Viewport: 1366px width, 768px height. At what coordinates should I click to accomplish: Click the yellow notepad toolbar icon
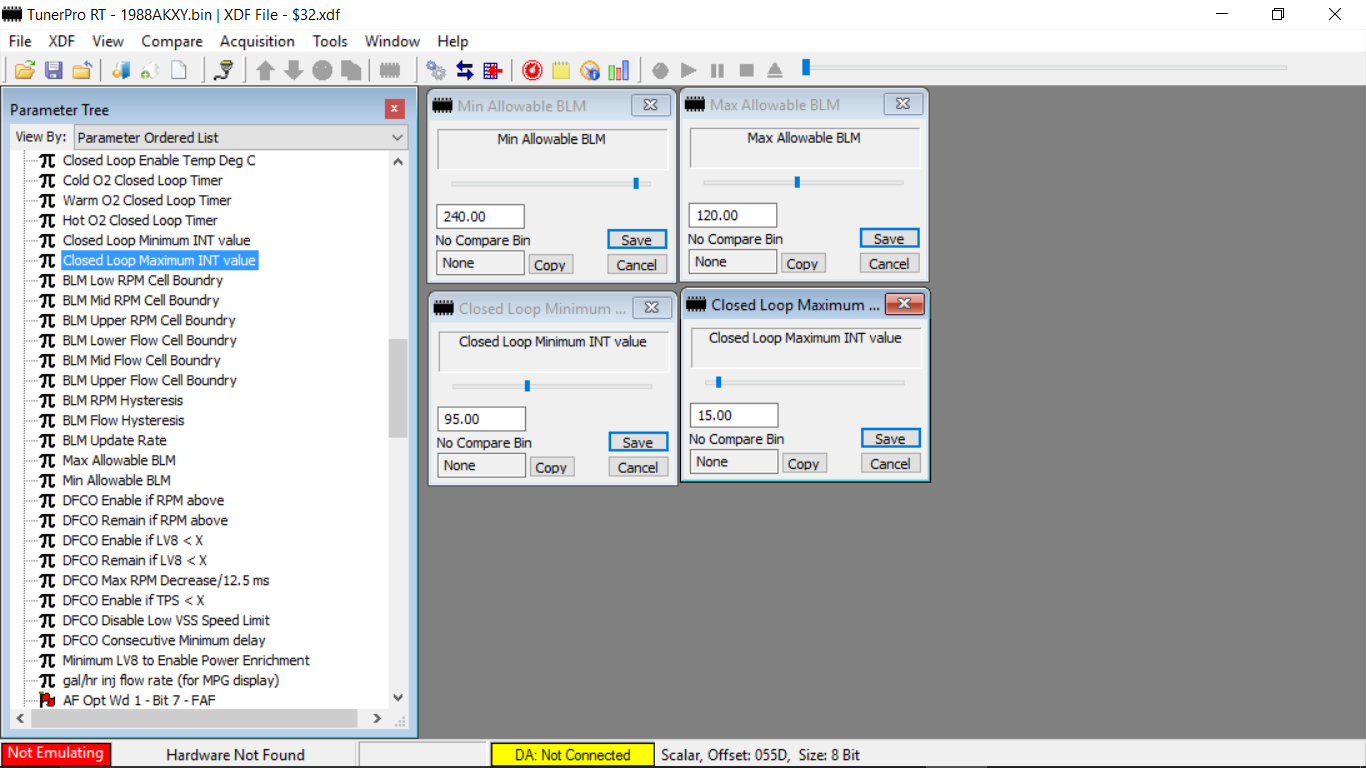[561, 70]
